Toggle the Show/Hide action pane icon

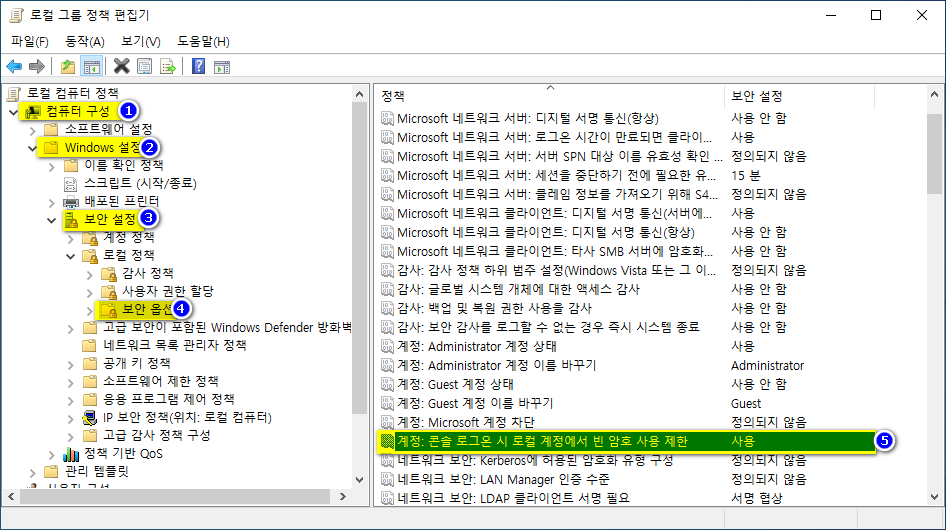pyautogui.click(x=221, y=66)
